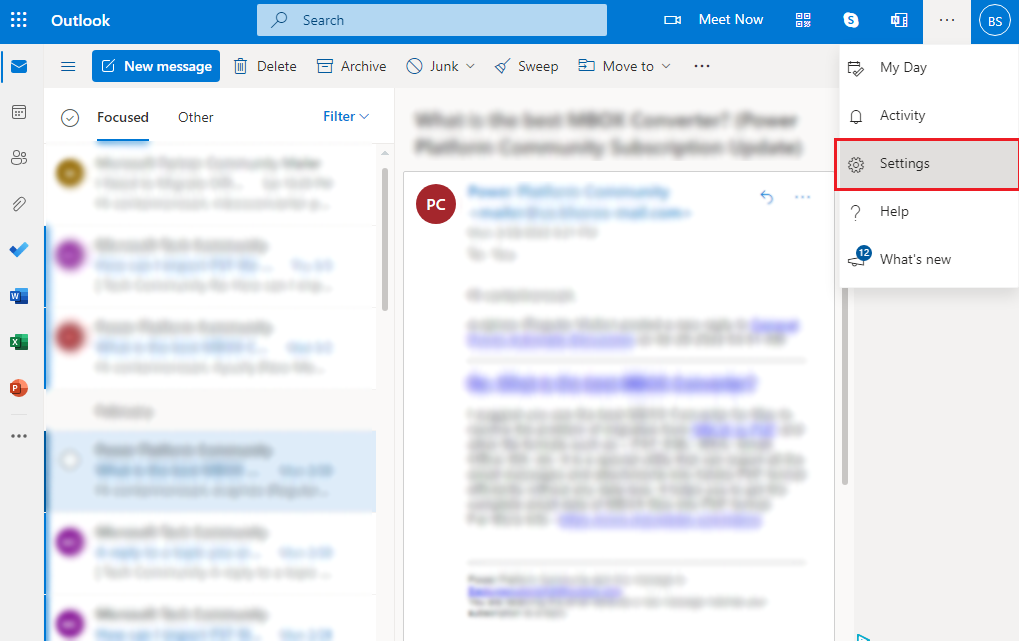Reply using the arrow in message header
This screenshot has height=641, width=1019.
[x=767, y=196]
